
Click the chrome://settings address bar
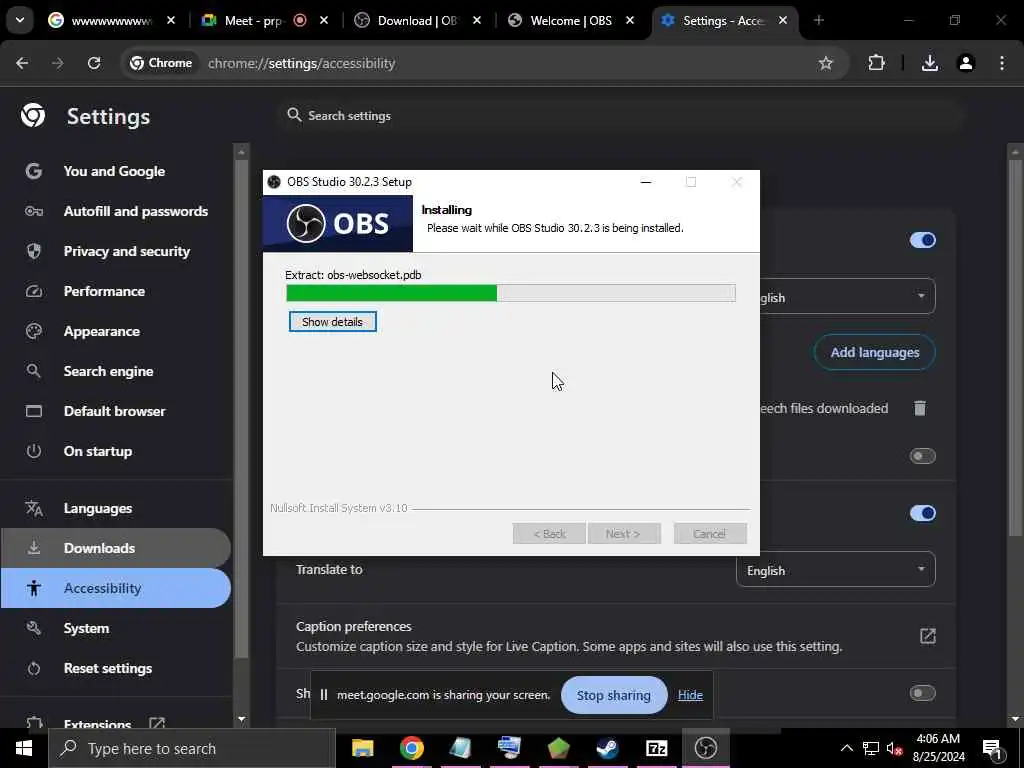pyautogui.click(x=483, y=63)
